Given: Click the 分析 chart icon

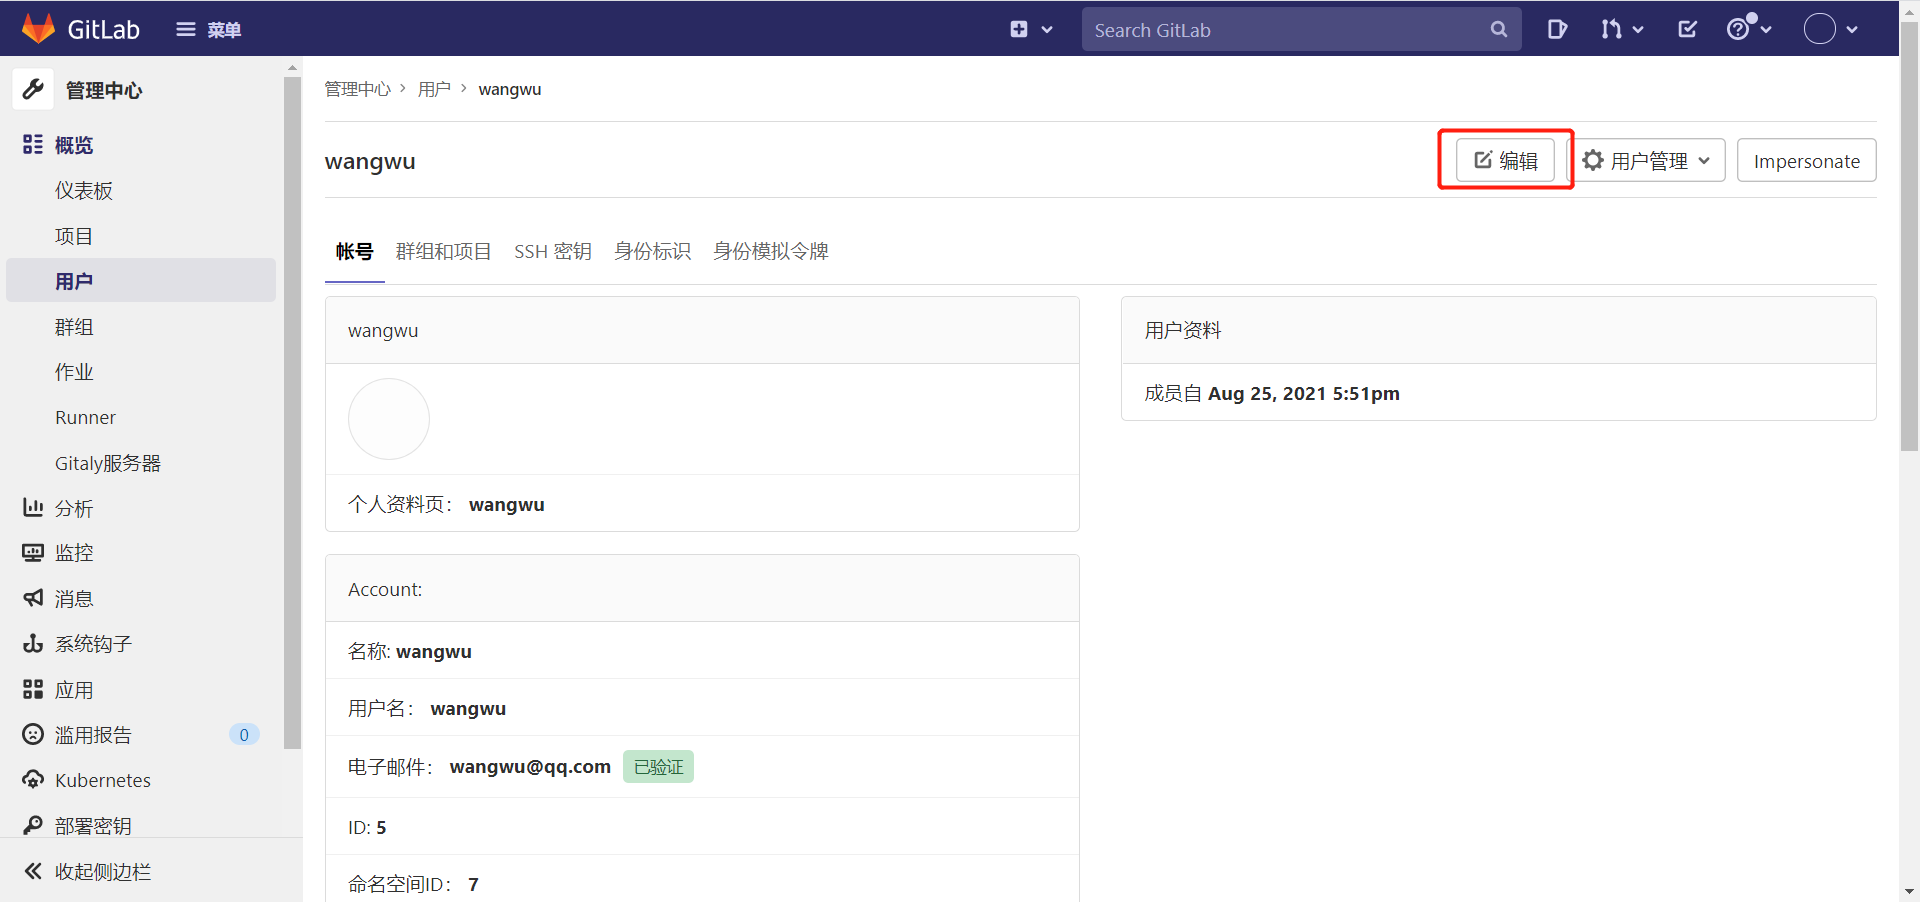Looking at the screenshot, I should [33, 508].
